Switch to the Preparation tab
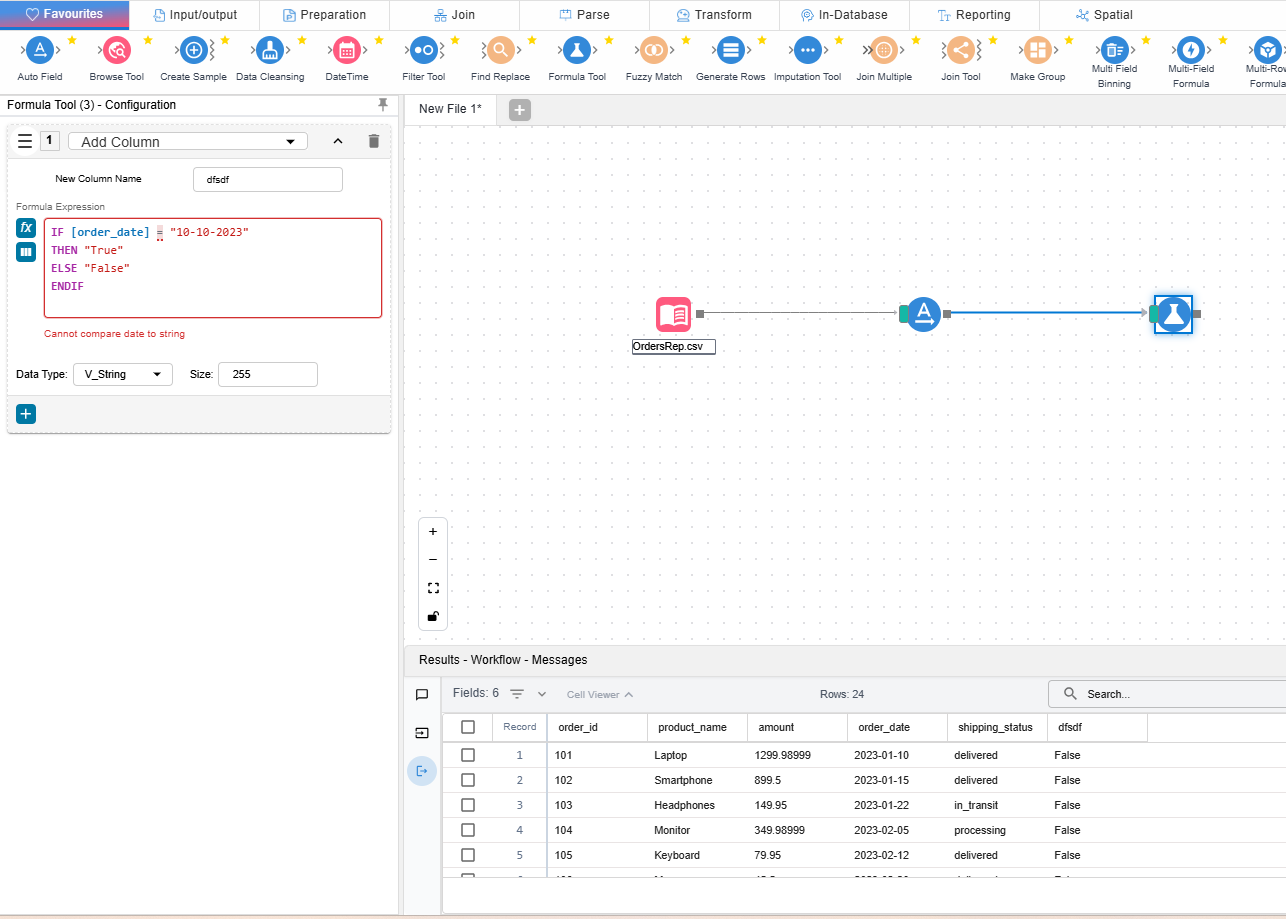Image resolution: width=1286 pixels, height=919 pixels. (x=324, y=15)
